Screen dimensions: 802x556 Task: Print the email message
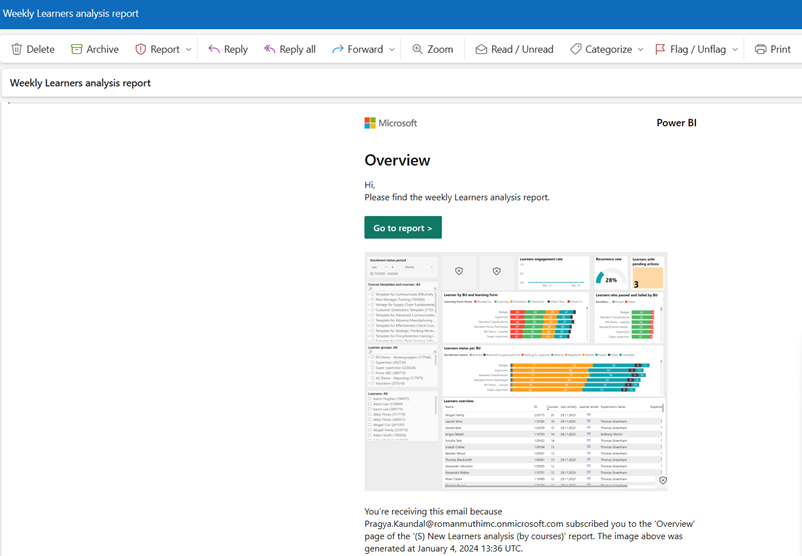point(772,49)
